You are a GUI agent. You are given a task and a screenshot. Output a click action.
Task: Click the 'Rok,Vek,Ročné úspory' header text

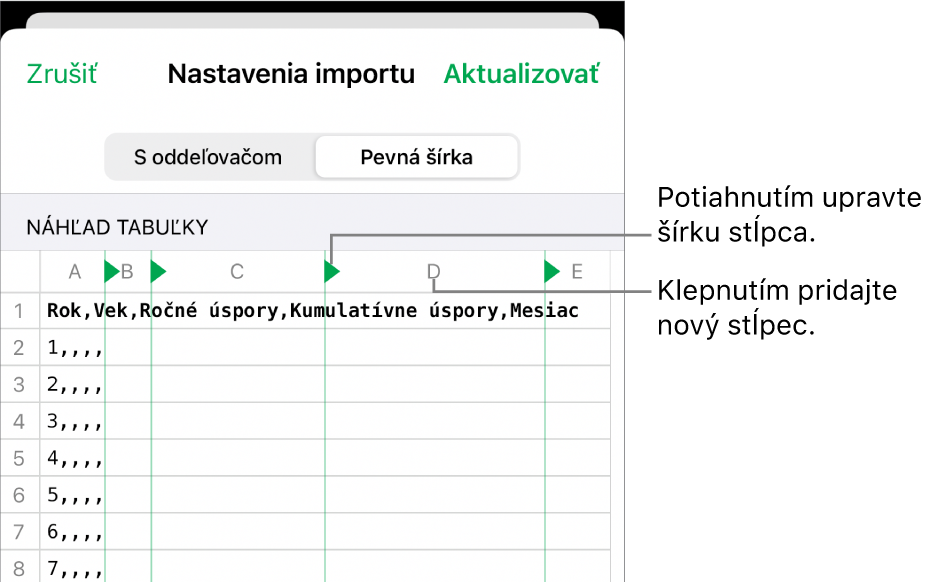click(162, 311)
